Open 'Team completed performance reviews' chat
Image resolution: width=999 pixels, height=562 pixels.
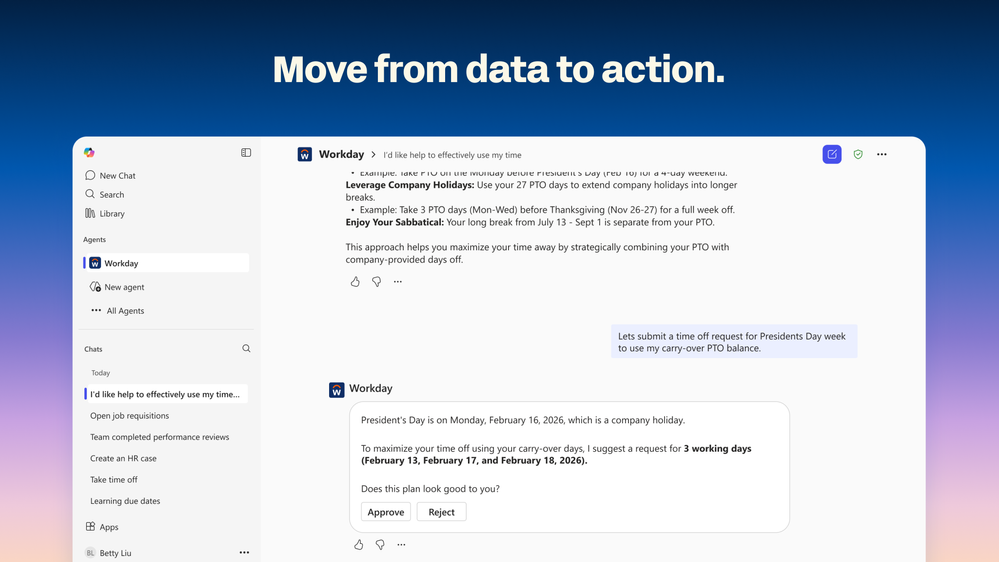(159, 436)
